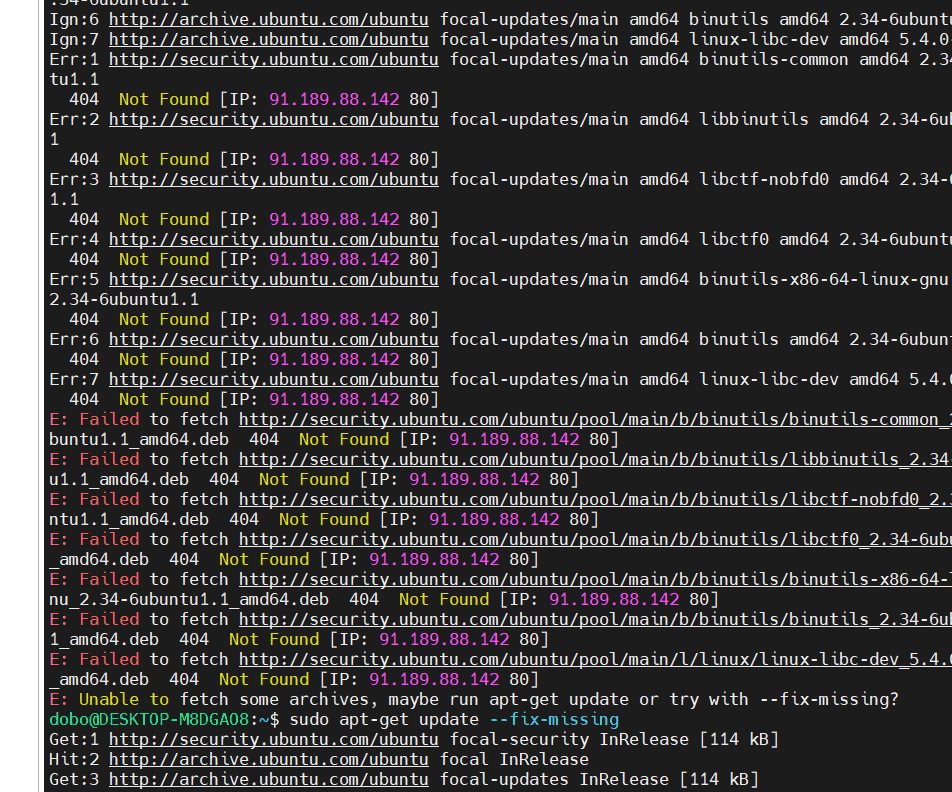Click 'nu_2.34-6ubuntu1.1_amd64.deb' text

pyautogui.click(x=189, y=599)
